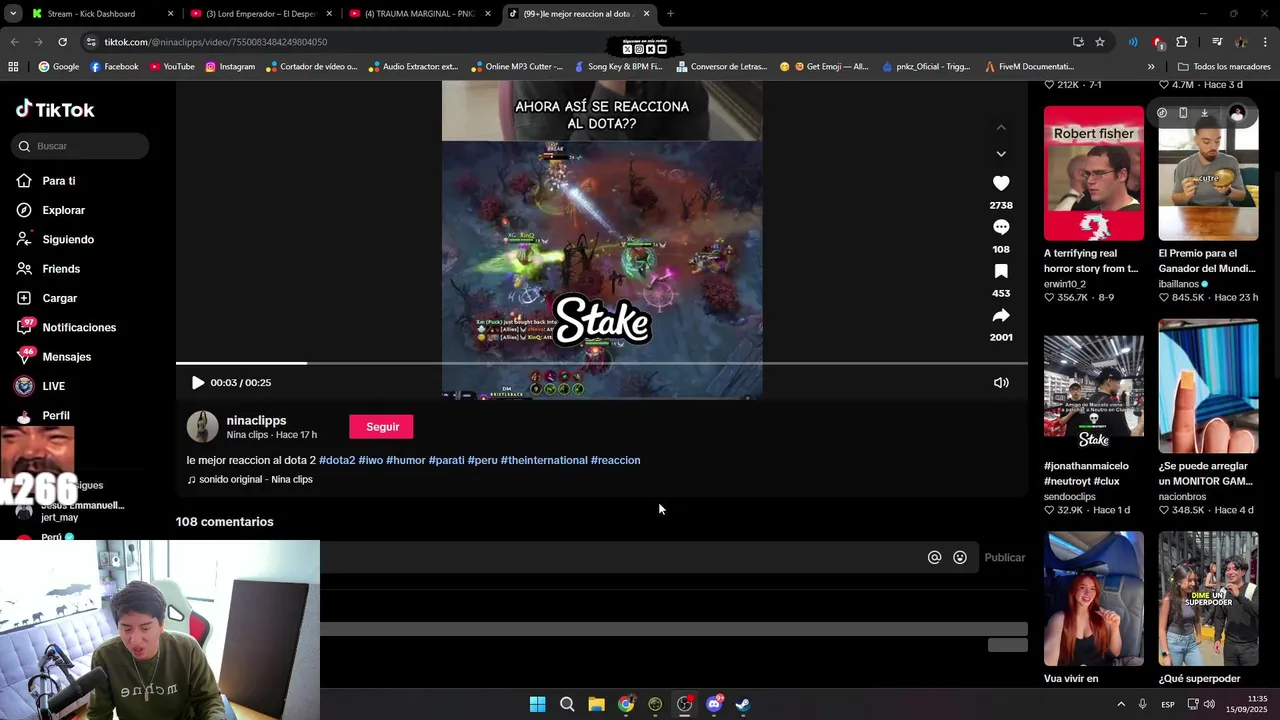The width and height of the screenshot is (1280, 720).
Task: Switch to TRAUMA MARGINAL tab
Action: coord(419,14)
